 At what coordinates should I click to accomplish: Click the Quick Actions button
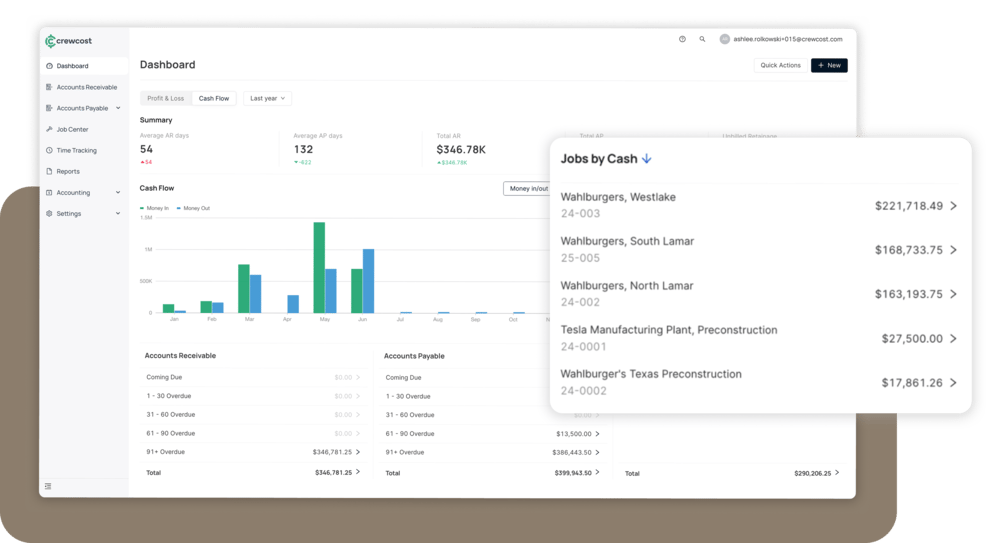point(780,65)
